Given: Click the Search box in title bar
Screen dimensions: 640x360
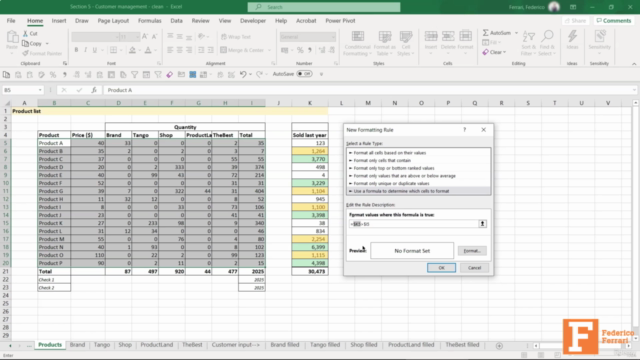Looking at the screenshot, I should pos(324,7).
